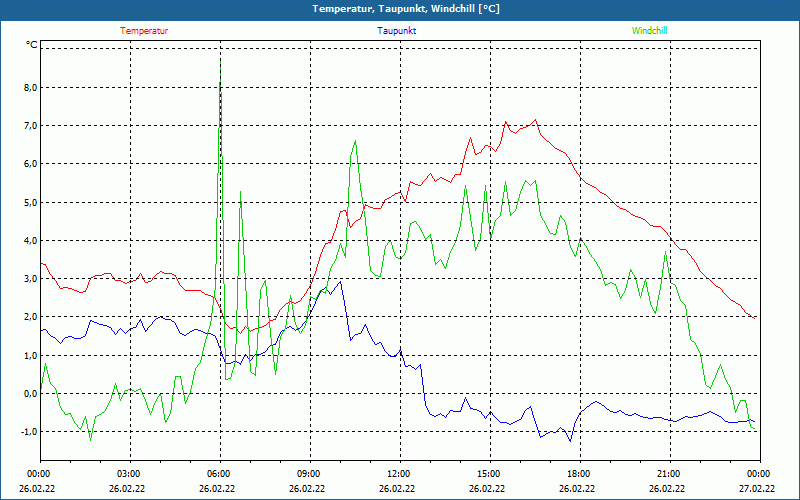Click the 21:00 time axis label
800x500 pixels.
670,474
